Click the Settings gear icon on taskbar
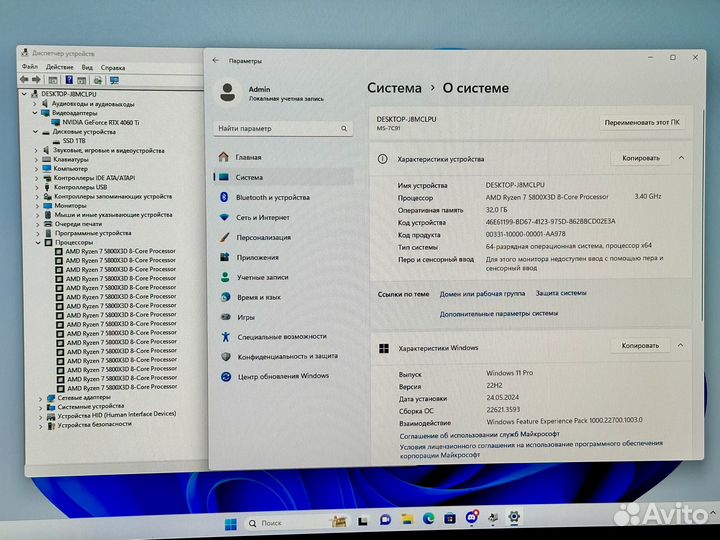The width and height of the screenshot is (720, 540). [514, 517]
